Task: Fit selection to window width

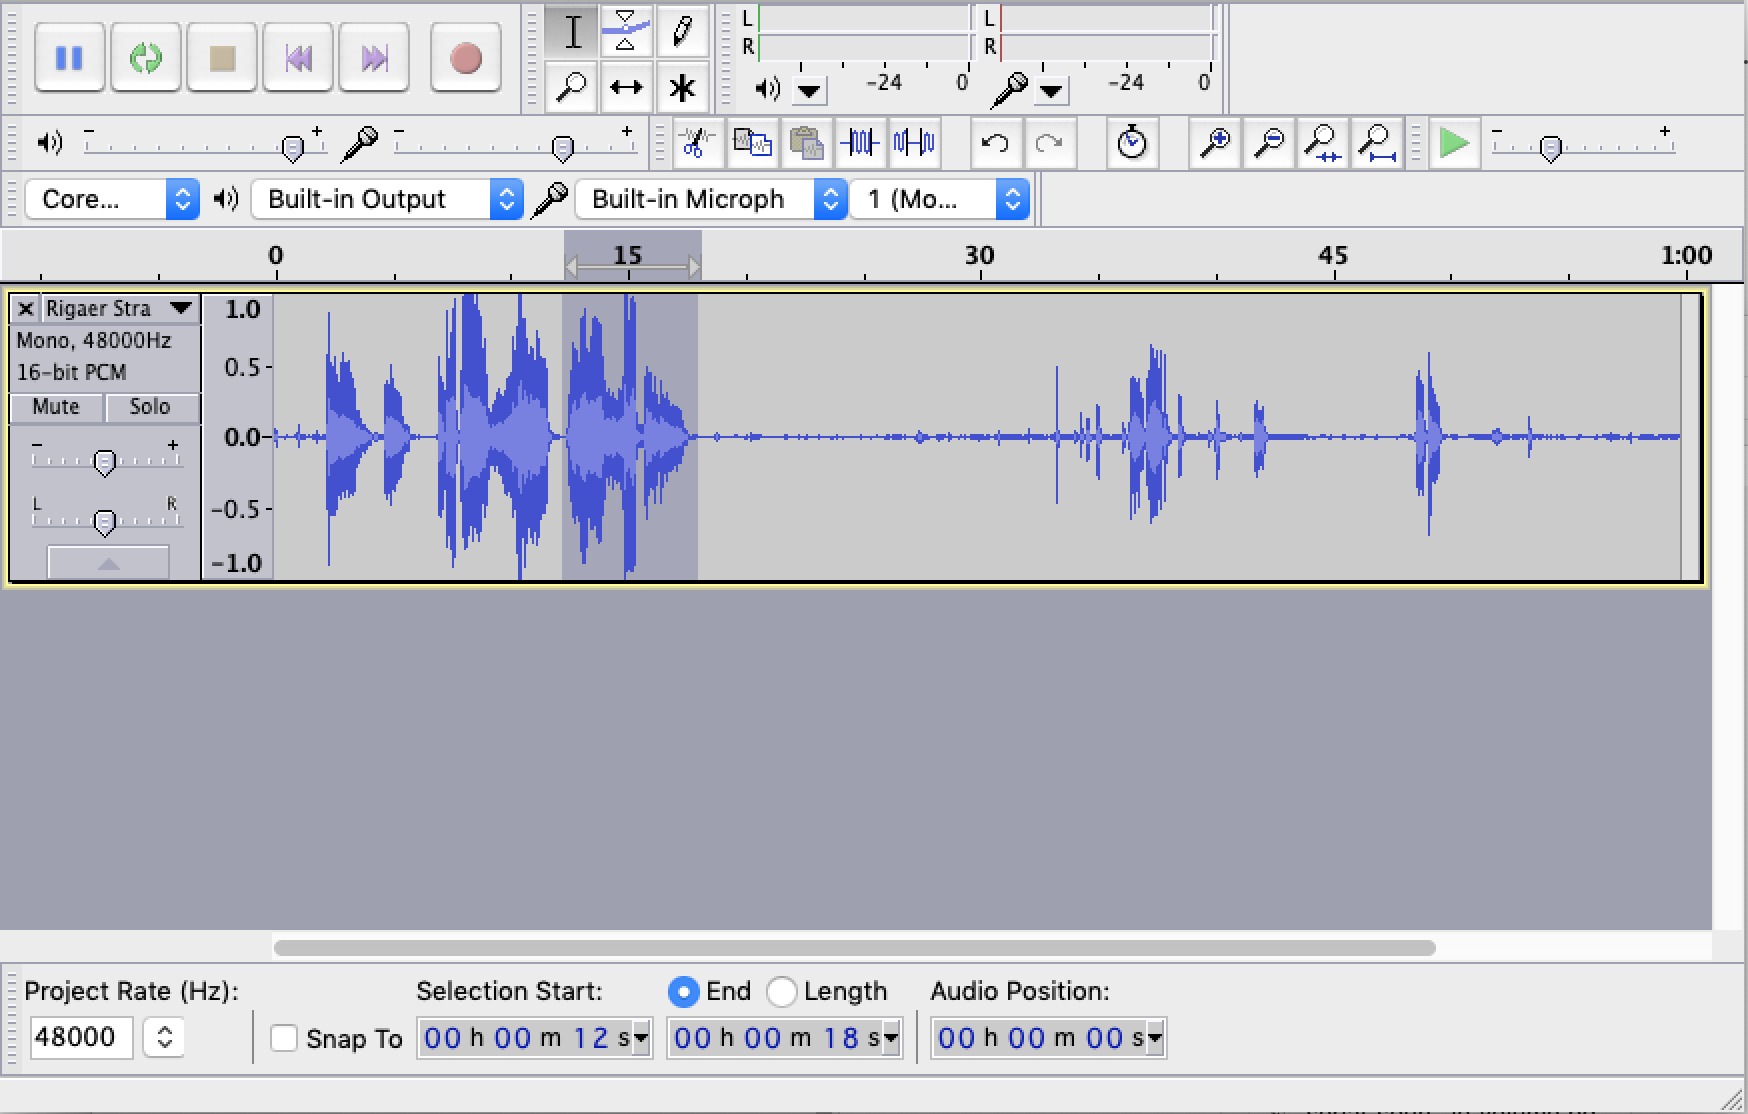Action: (x=1323, y=143)
